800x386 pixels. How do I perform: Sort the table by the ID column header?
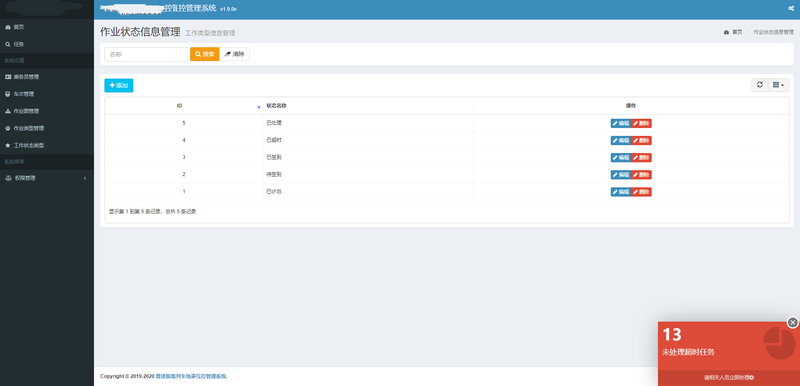coord(184,106)
